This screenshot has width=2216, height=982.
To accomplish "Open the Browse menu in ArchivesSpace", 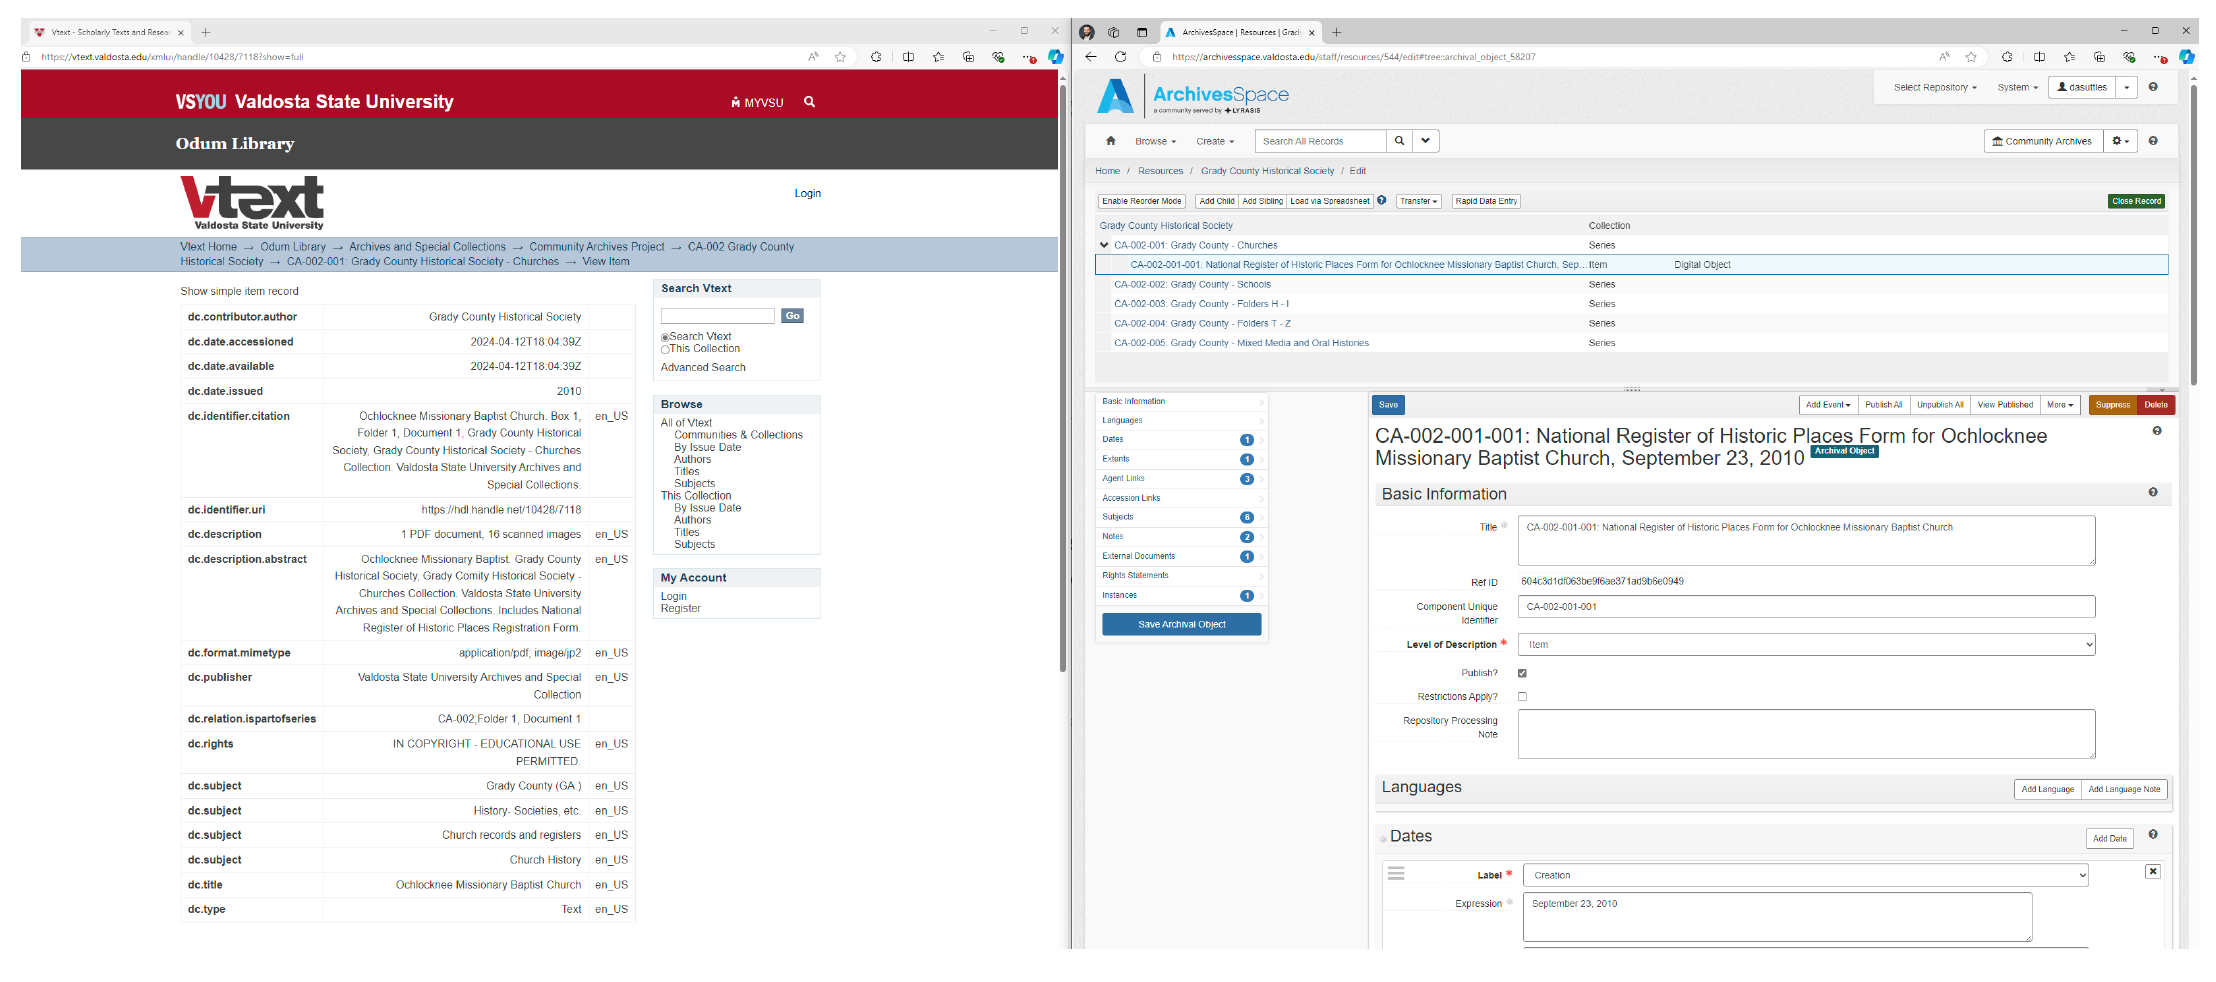I will (x=1155, y=141).
